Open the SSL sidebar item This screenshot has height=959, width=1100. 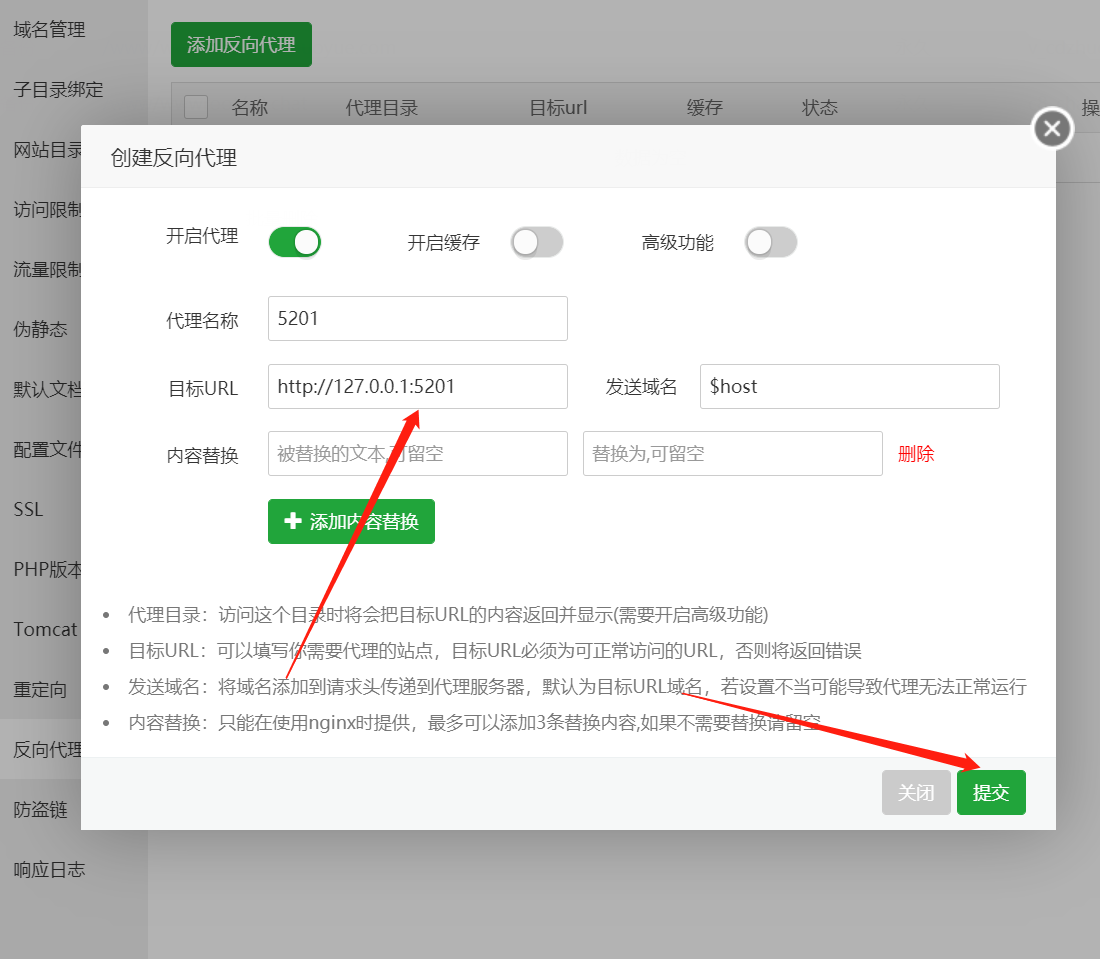(x=29, y=509)
